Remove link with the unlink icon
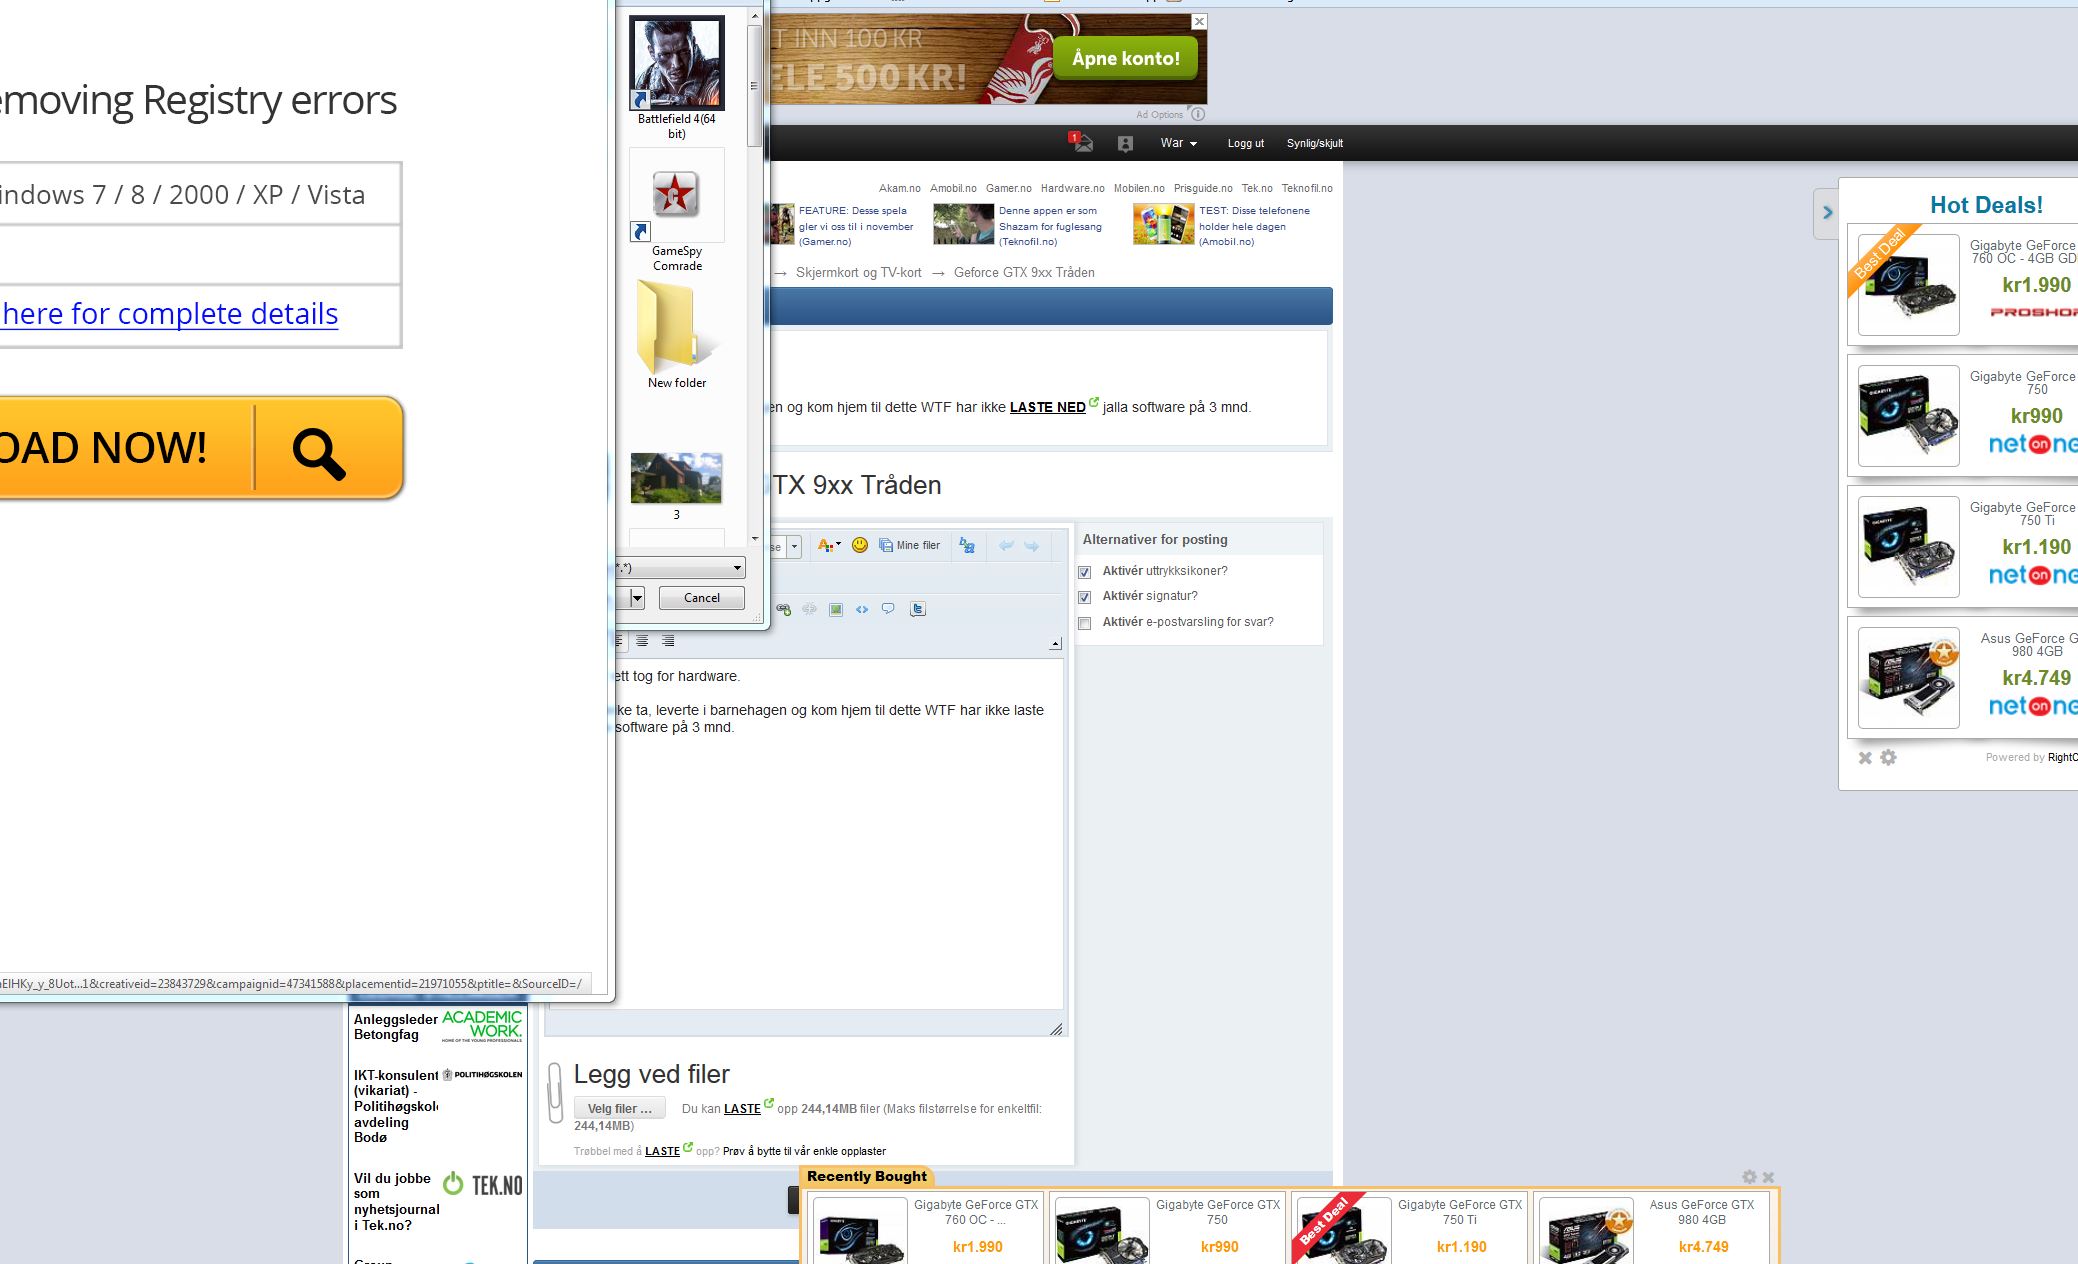The width and height of the screenshot is (2078, 1264). (809, 609)
